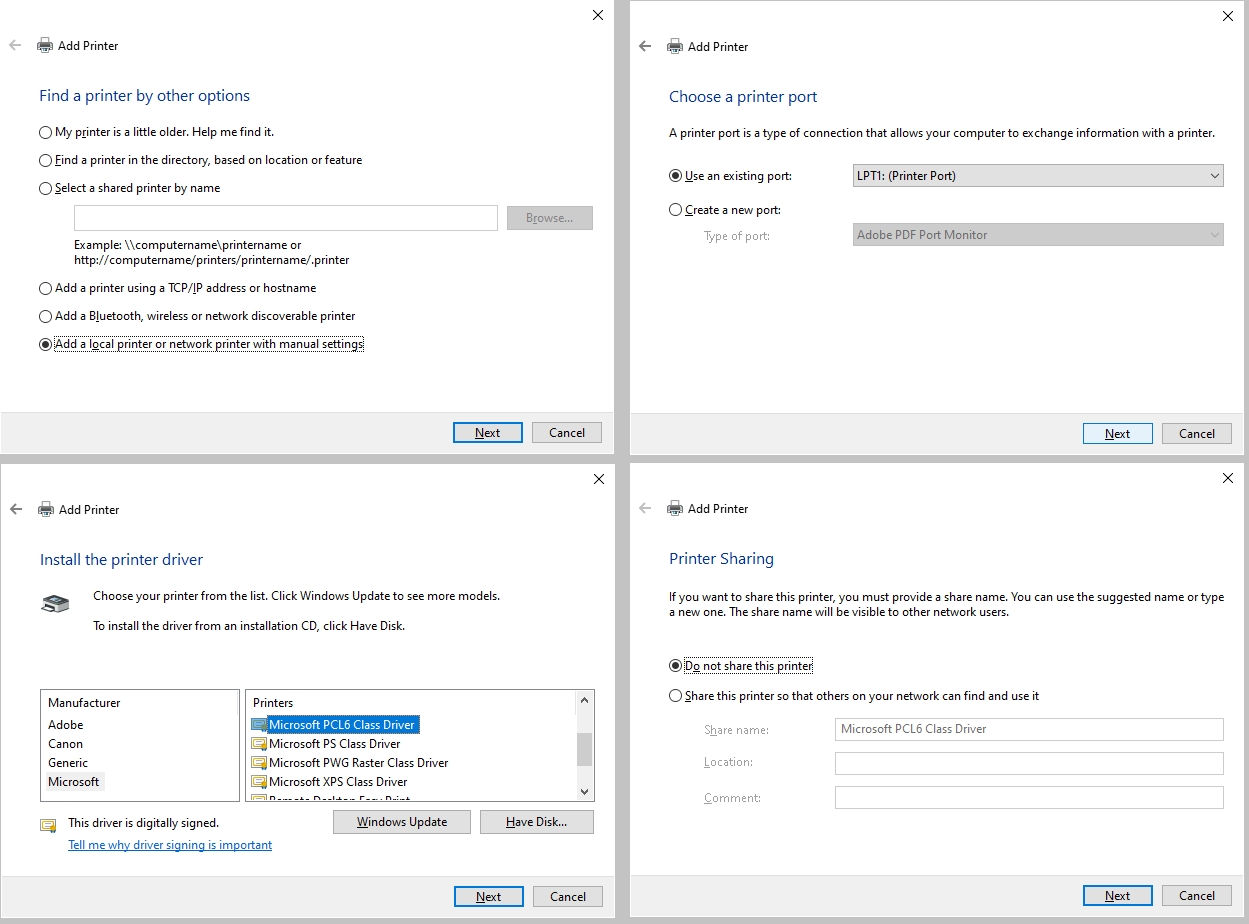This screenshot has height=924, width=1249.
Task: Click the Microsoft XPS Class Driver printer icon
Action: pos(261,781)
